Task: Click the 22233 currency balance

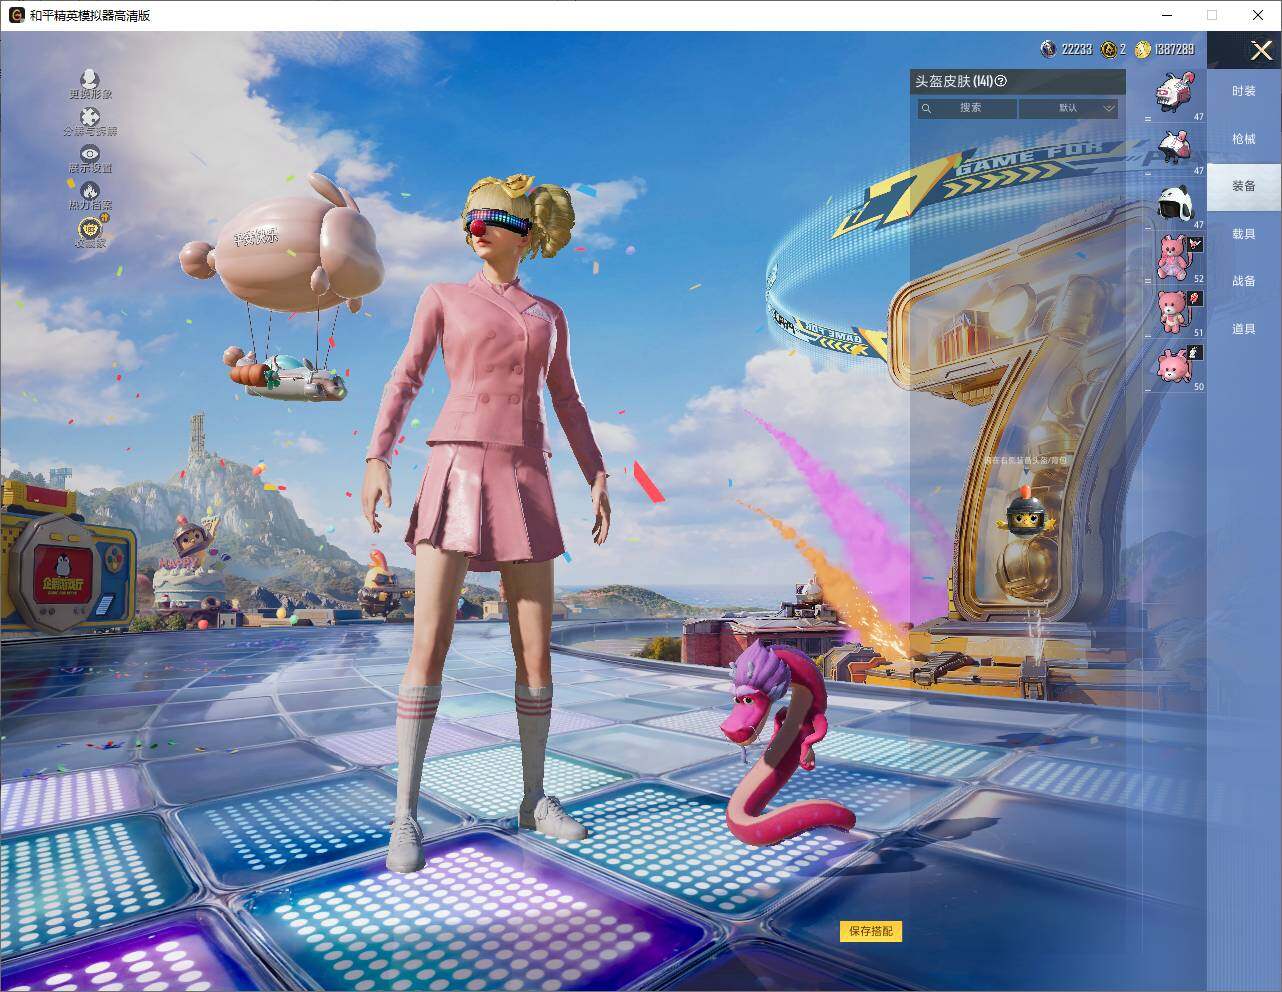Action: 1077,49
